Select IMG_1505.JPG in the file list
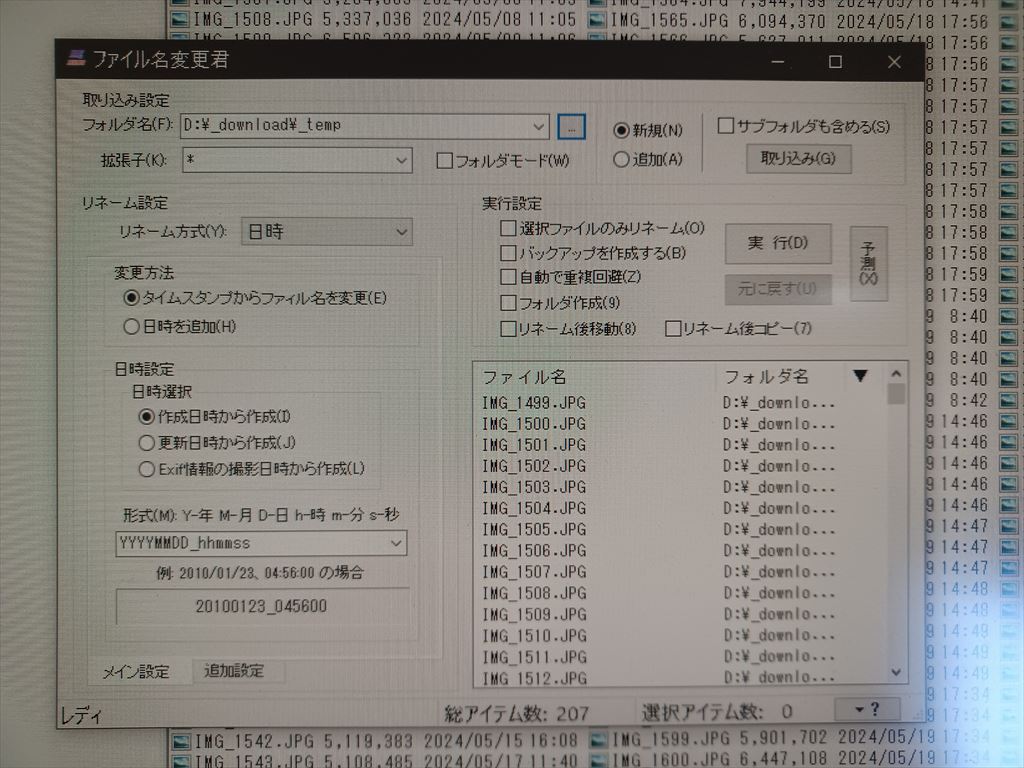The image size is (1024, 768). coord(534,530)
